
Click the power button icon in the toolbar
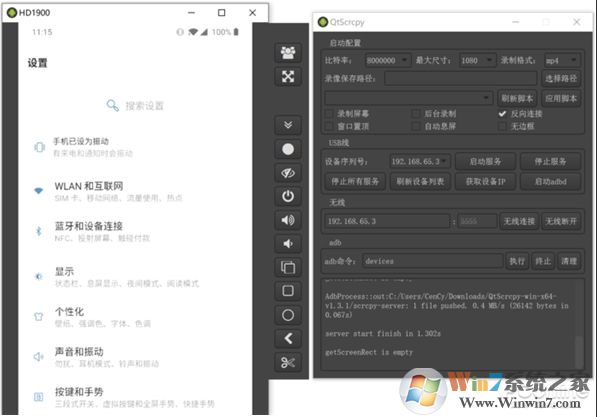(x=288, y=197)
